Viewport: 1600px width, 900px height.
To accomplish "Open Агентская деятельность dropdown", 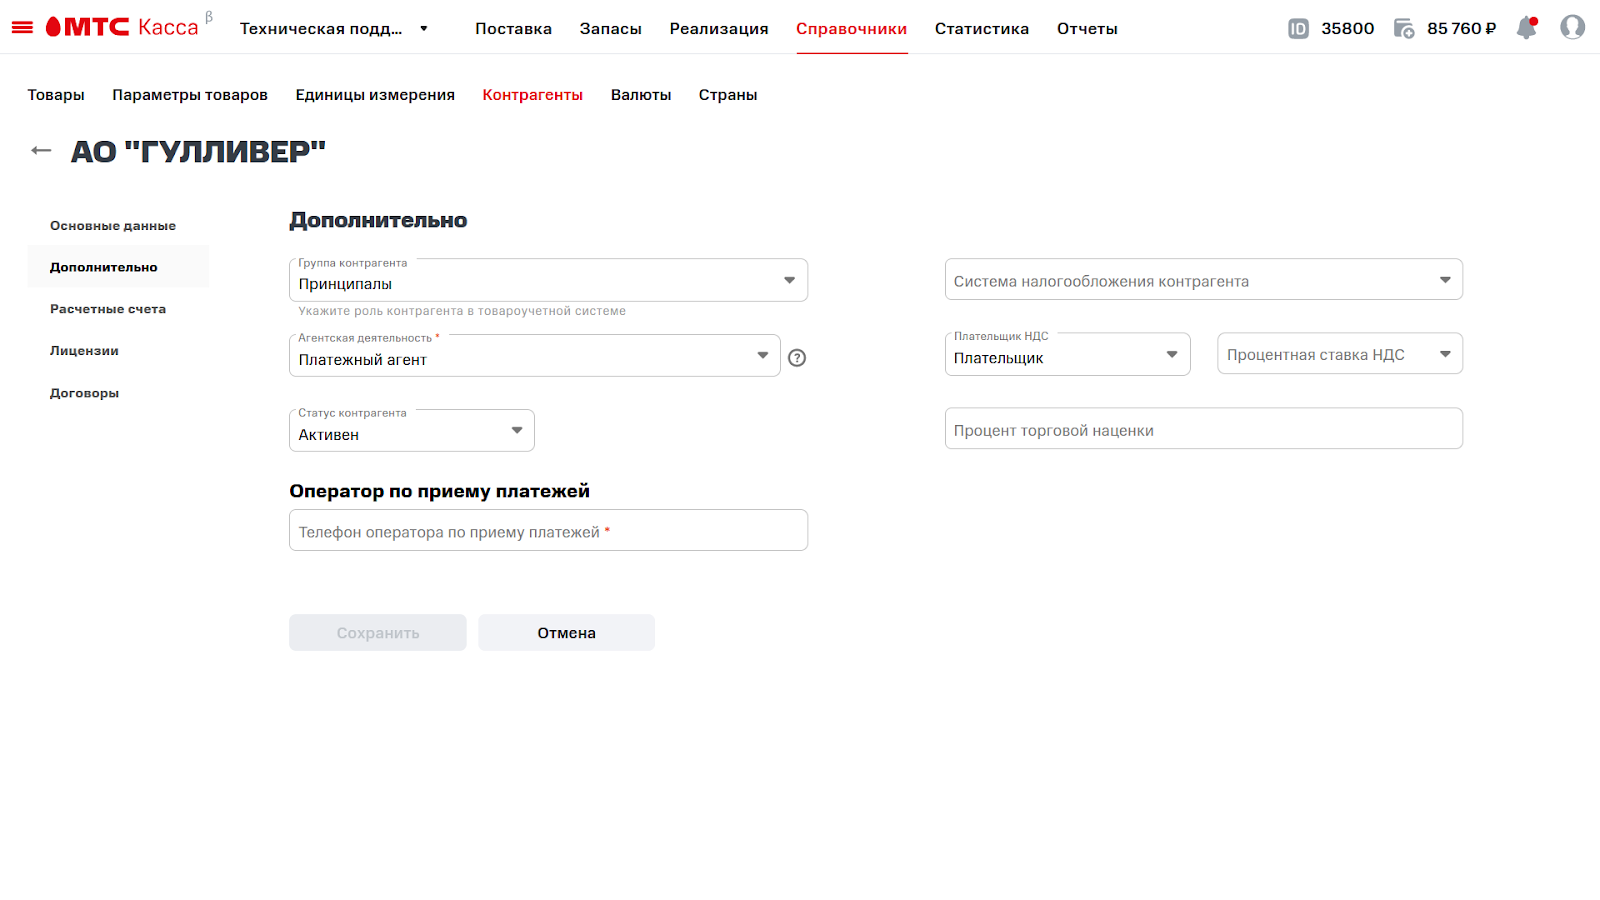I will point(534,356).
